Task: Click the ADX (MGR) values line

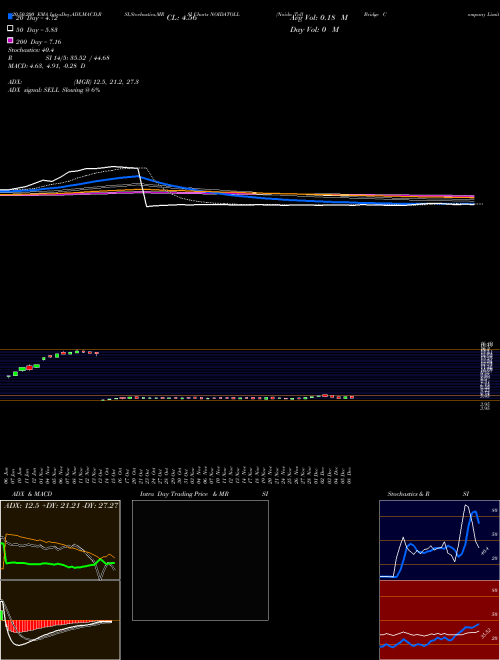Action: (x=73, y=82)
